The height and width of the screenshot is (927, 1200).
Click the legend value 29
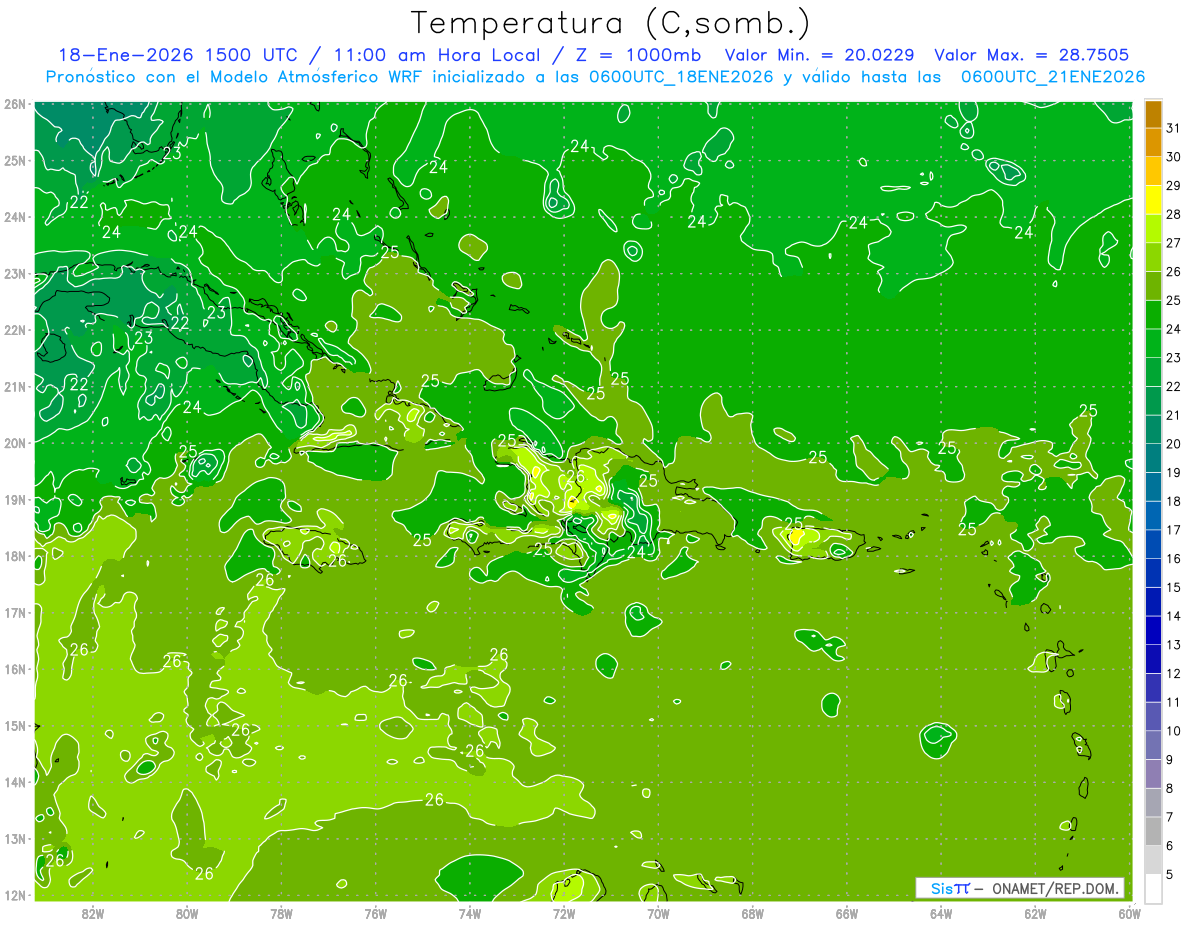[1174, 186]
